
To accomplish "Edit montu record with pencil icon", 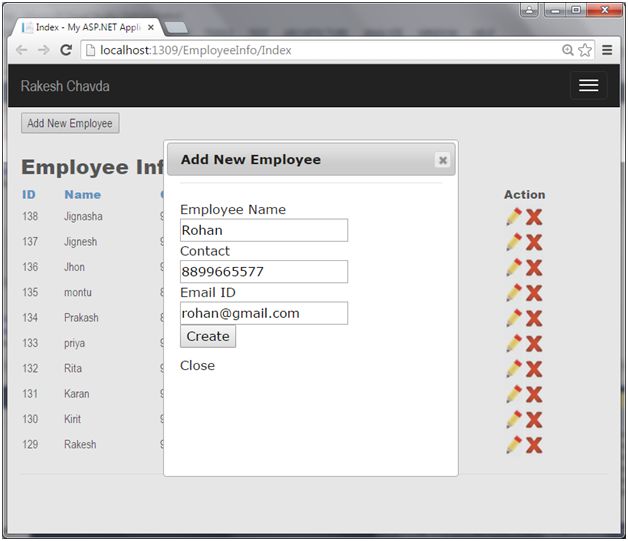I will 514,293.
